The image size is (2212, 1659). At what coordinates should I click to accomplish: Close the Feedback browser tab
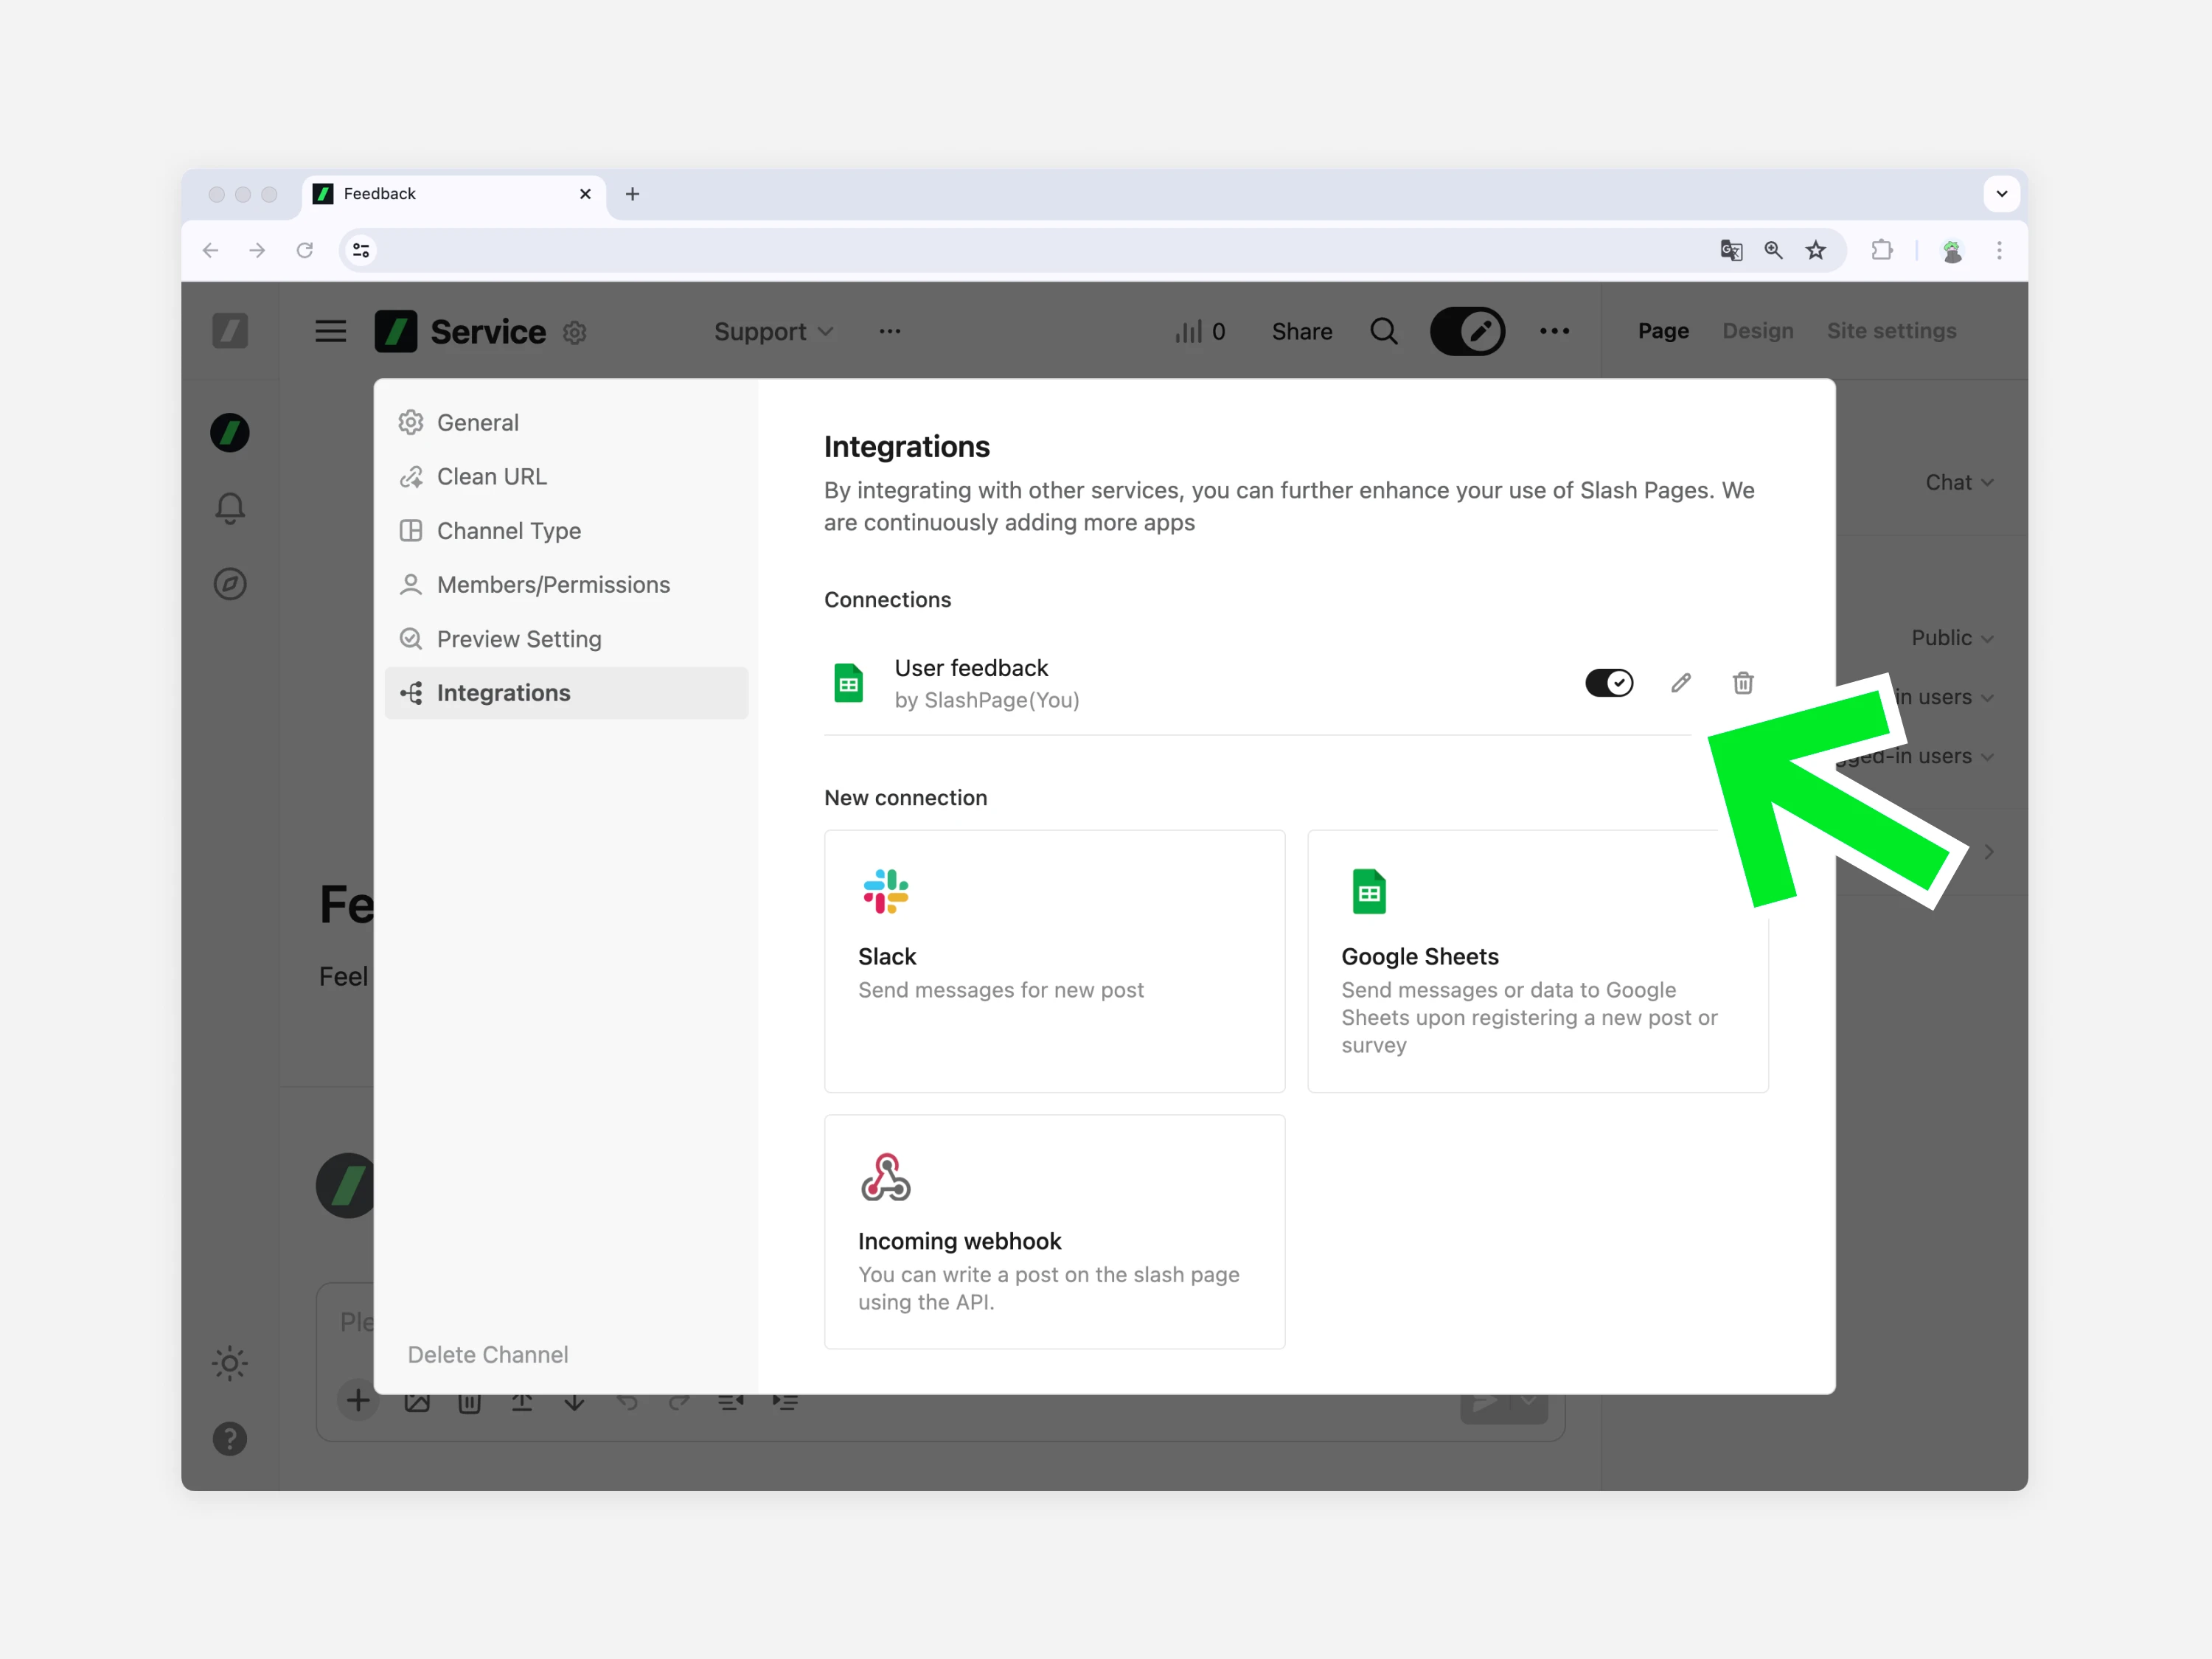coord(585,194)
